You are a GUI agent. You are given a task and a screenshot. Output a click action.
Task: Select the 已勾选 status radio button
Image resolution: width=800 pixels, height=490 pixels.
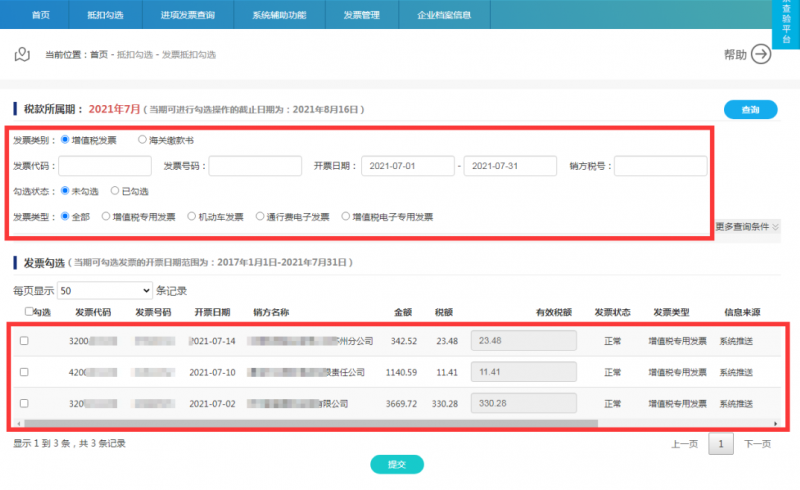coord(115,190)
